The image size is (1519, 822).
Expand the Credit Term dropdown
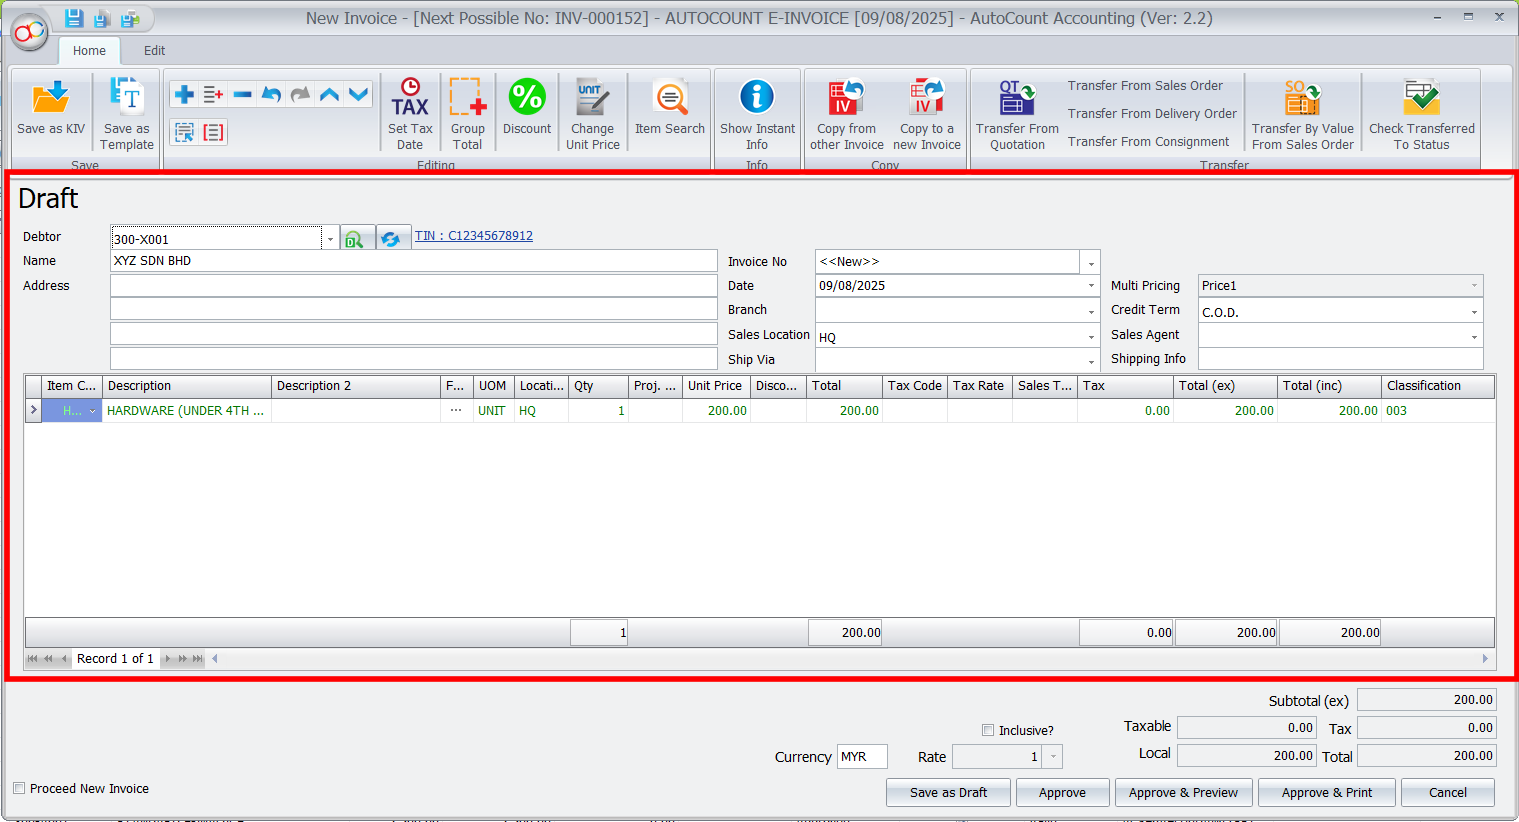coord(1473,312)
